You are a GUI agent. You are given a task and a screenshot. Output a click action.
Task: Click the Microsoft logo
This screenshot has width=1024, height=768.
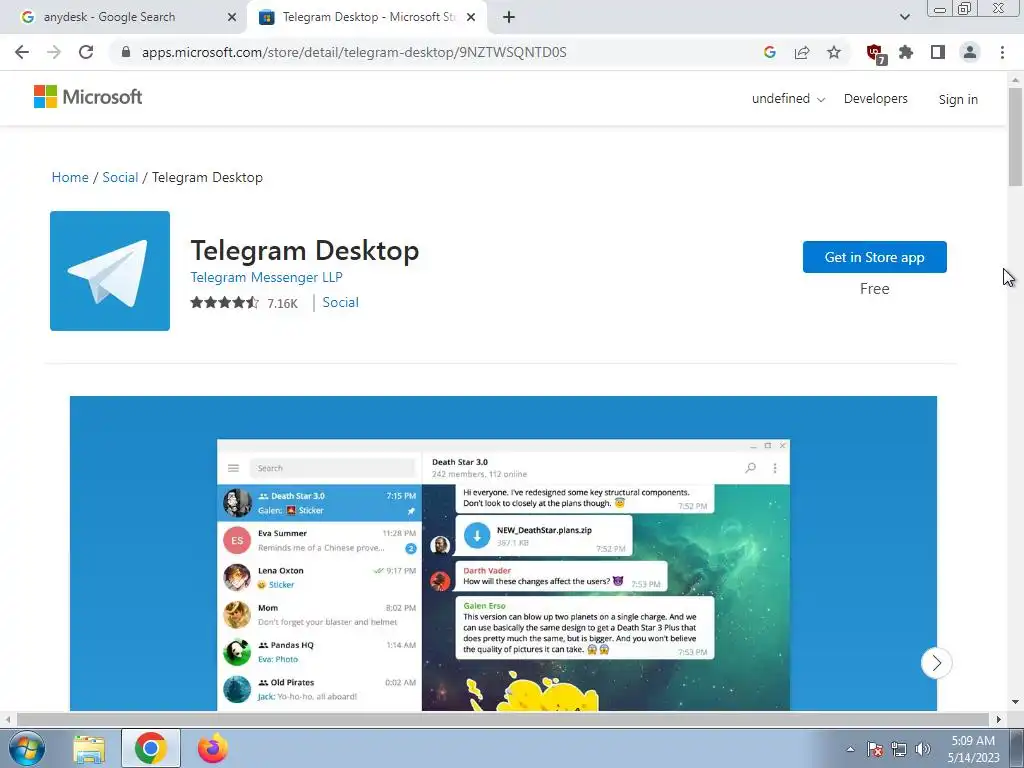[x=88, y=97]
